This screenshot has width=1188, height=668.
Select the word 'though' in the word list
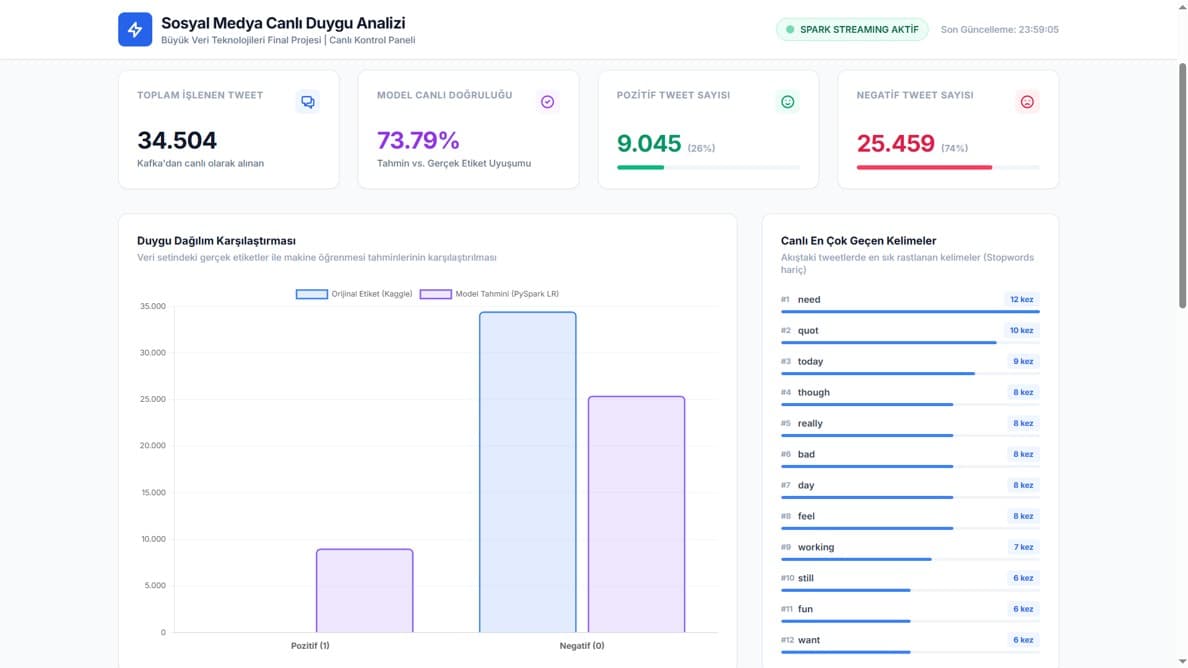click(814, 392)
